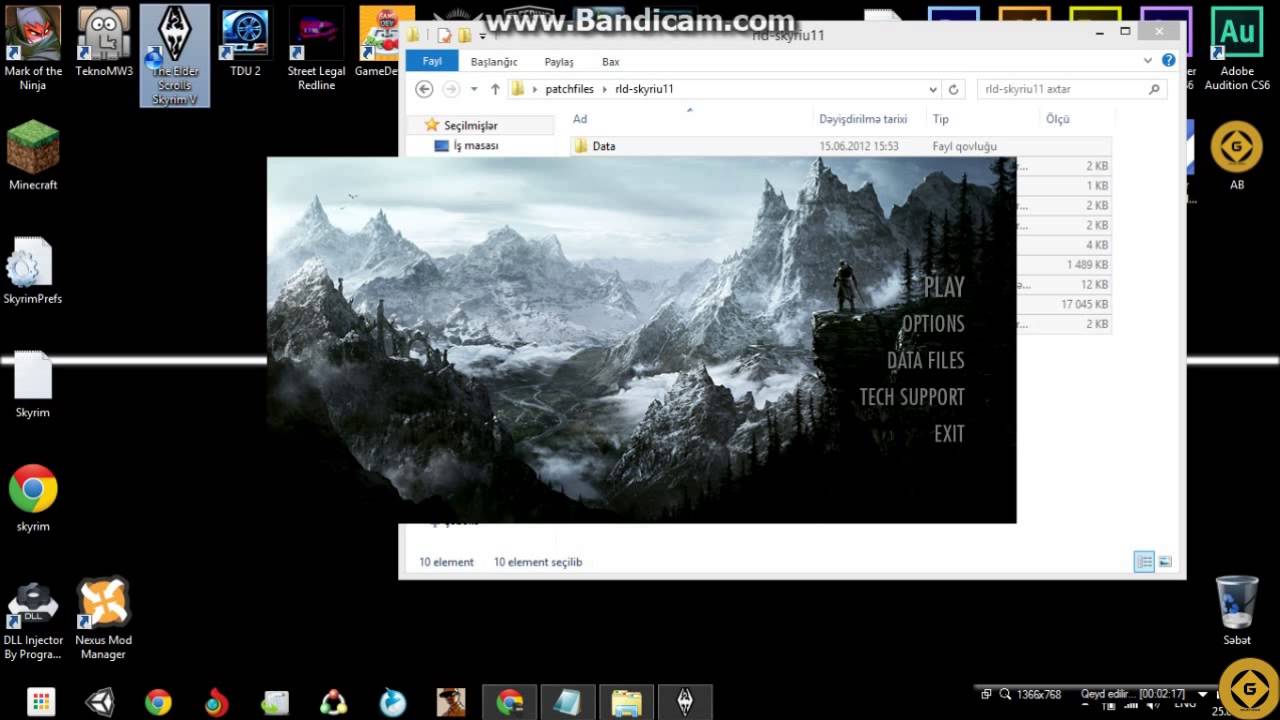1280x720 pixels.
Task: Launch Nexus Mod Manager shortcut
Action: click(104, 619)
